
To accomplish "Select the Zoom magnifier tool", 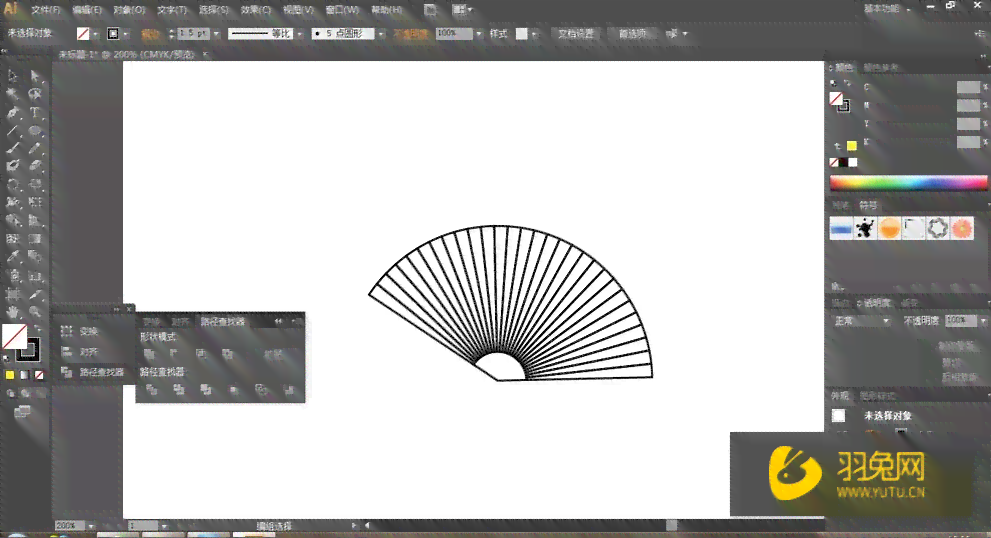I will (35, 312).
